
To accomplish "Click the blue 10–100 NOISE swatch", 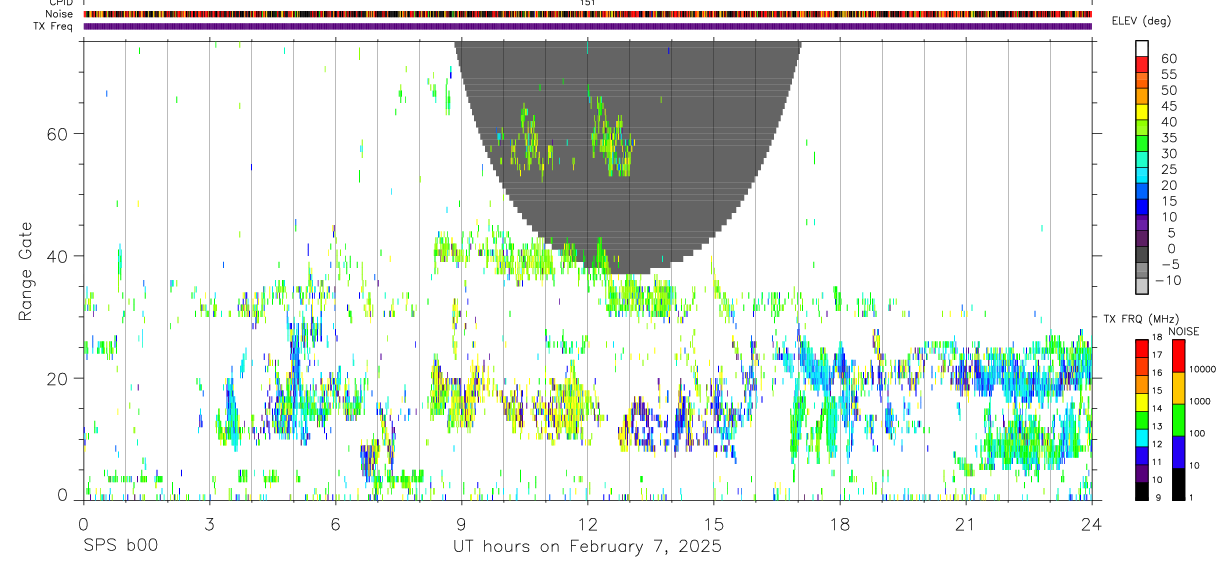I will coord(1178,452).
